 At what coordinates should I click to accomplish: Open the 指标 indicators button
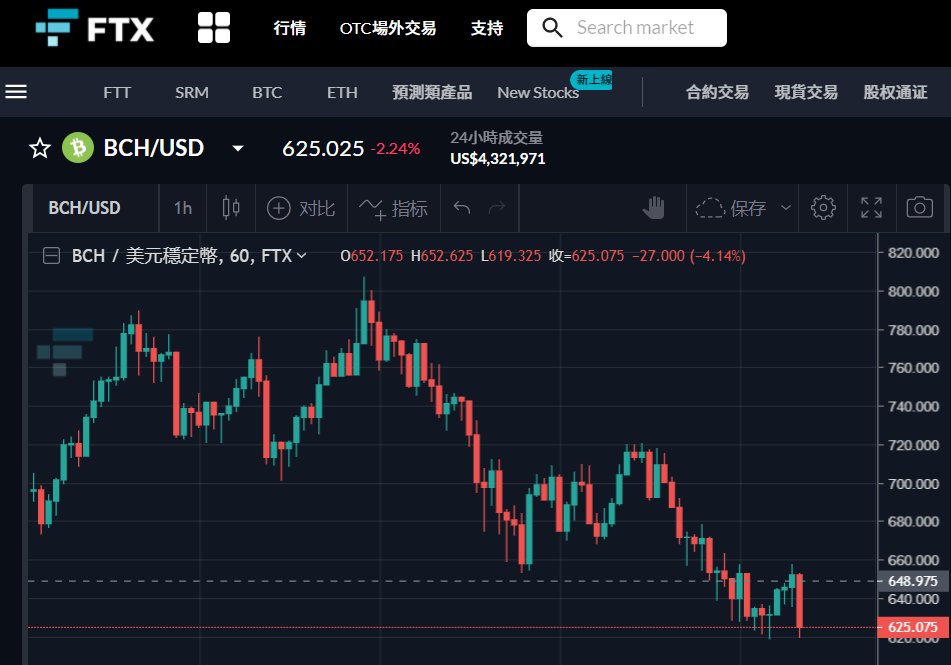pyautogui.click(x=393, y=208)
